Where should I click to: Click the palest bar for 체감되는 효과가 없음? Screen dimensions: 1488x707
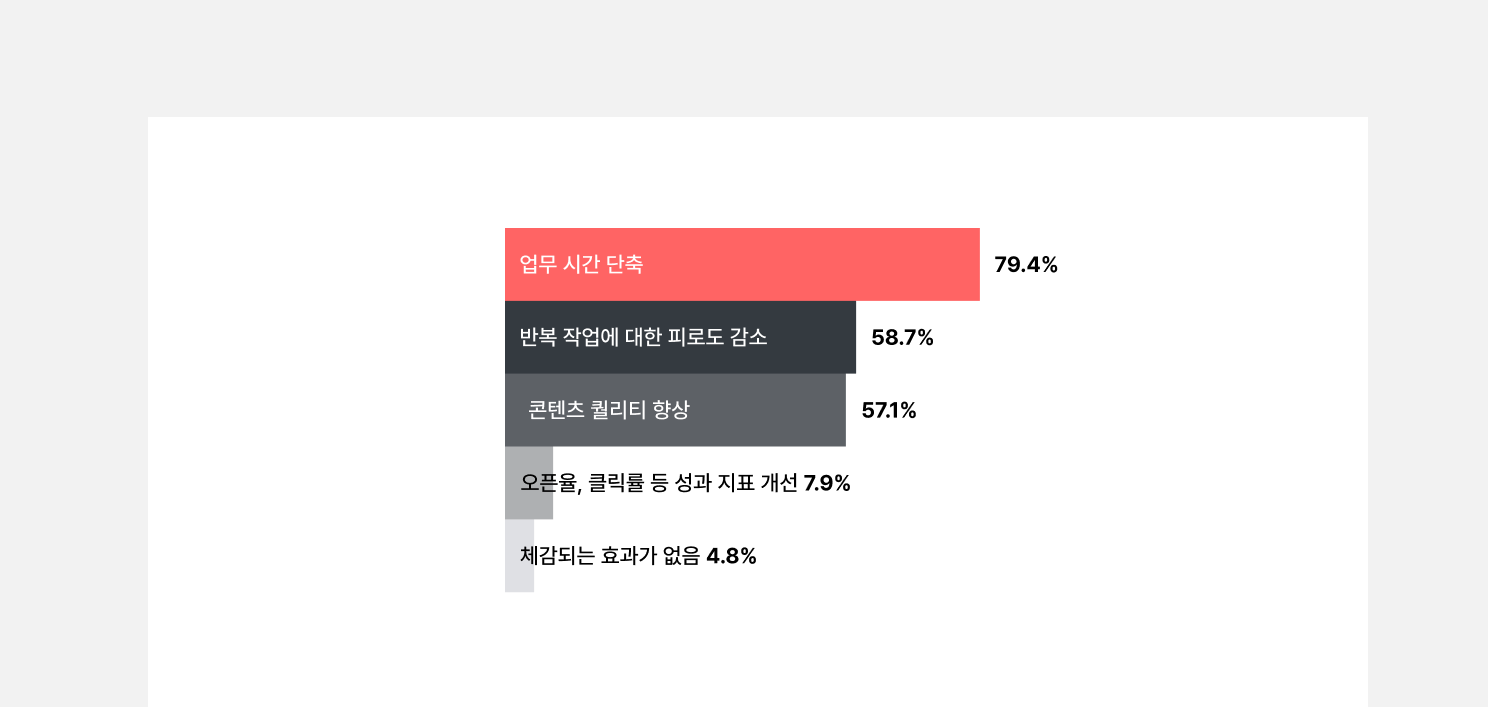519,555
